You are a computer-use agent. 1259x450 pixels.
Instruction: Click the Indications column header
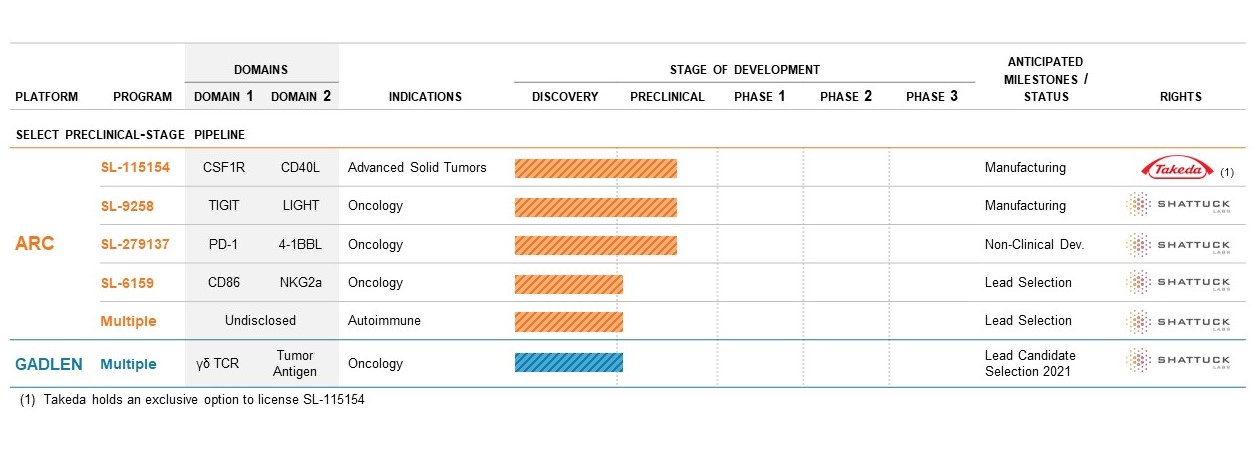425,97
